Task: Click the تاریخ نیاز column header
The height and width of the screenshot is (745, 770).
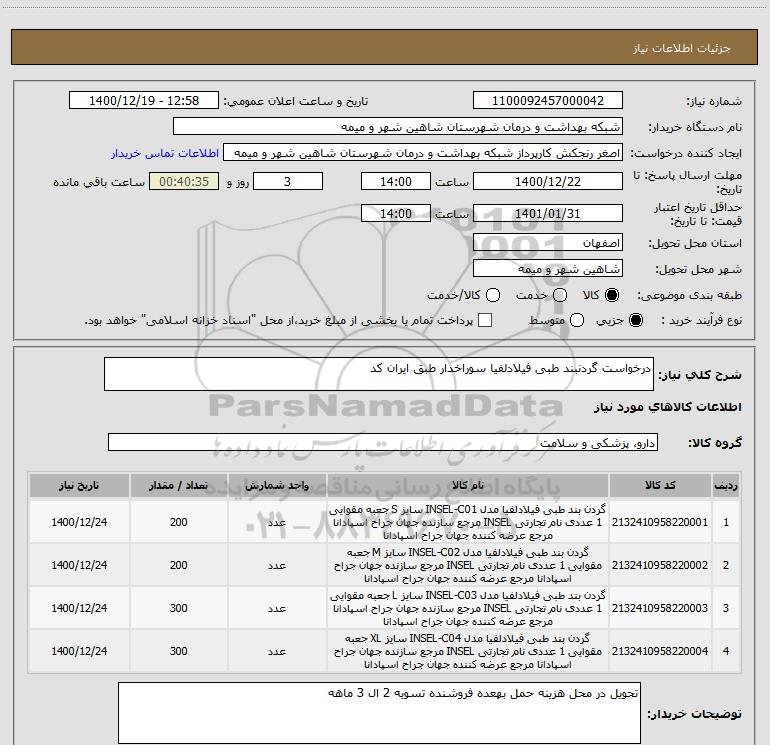Action: click(79, 486)
